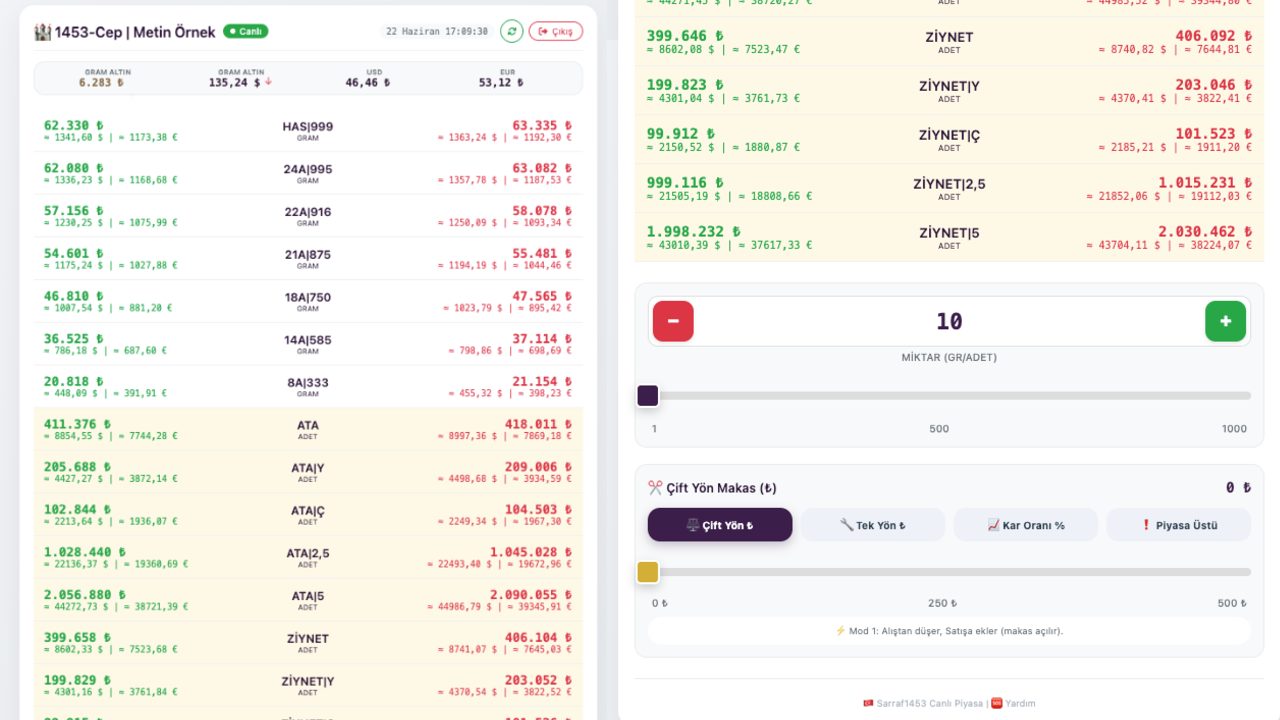Screen dimensions: 1280x720
Task: Log out with the Çıkış button
Action: click(555, 31)
